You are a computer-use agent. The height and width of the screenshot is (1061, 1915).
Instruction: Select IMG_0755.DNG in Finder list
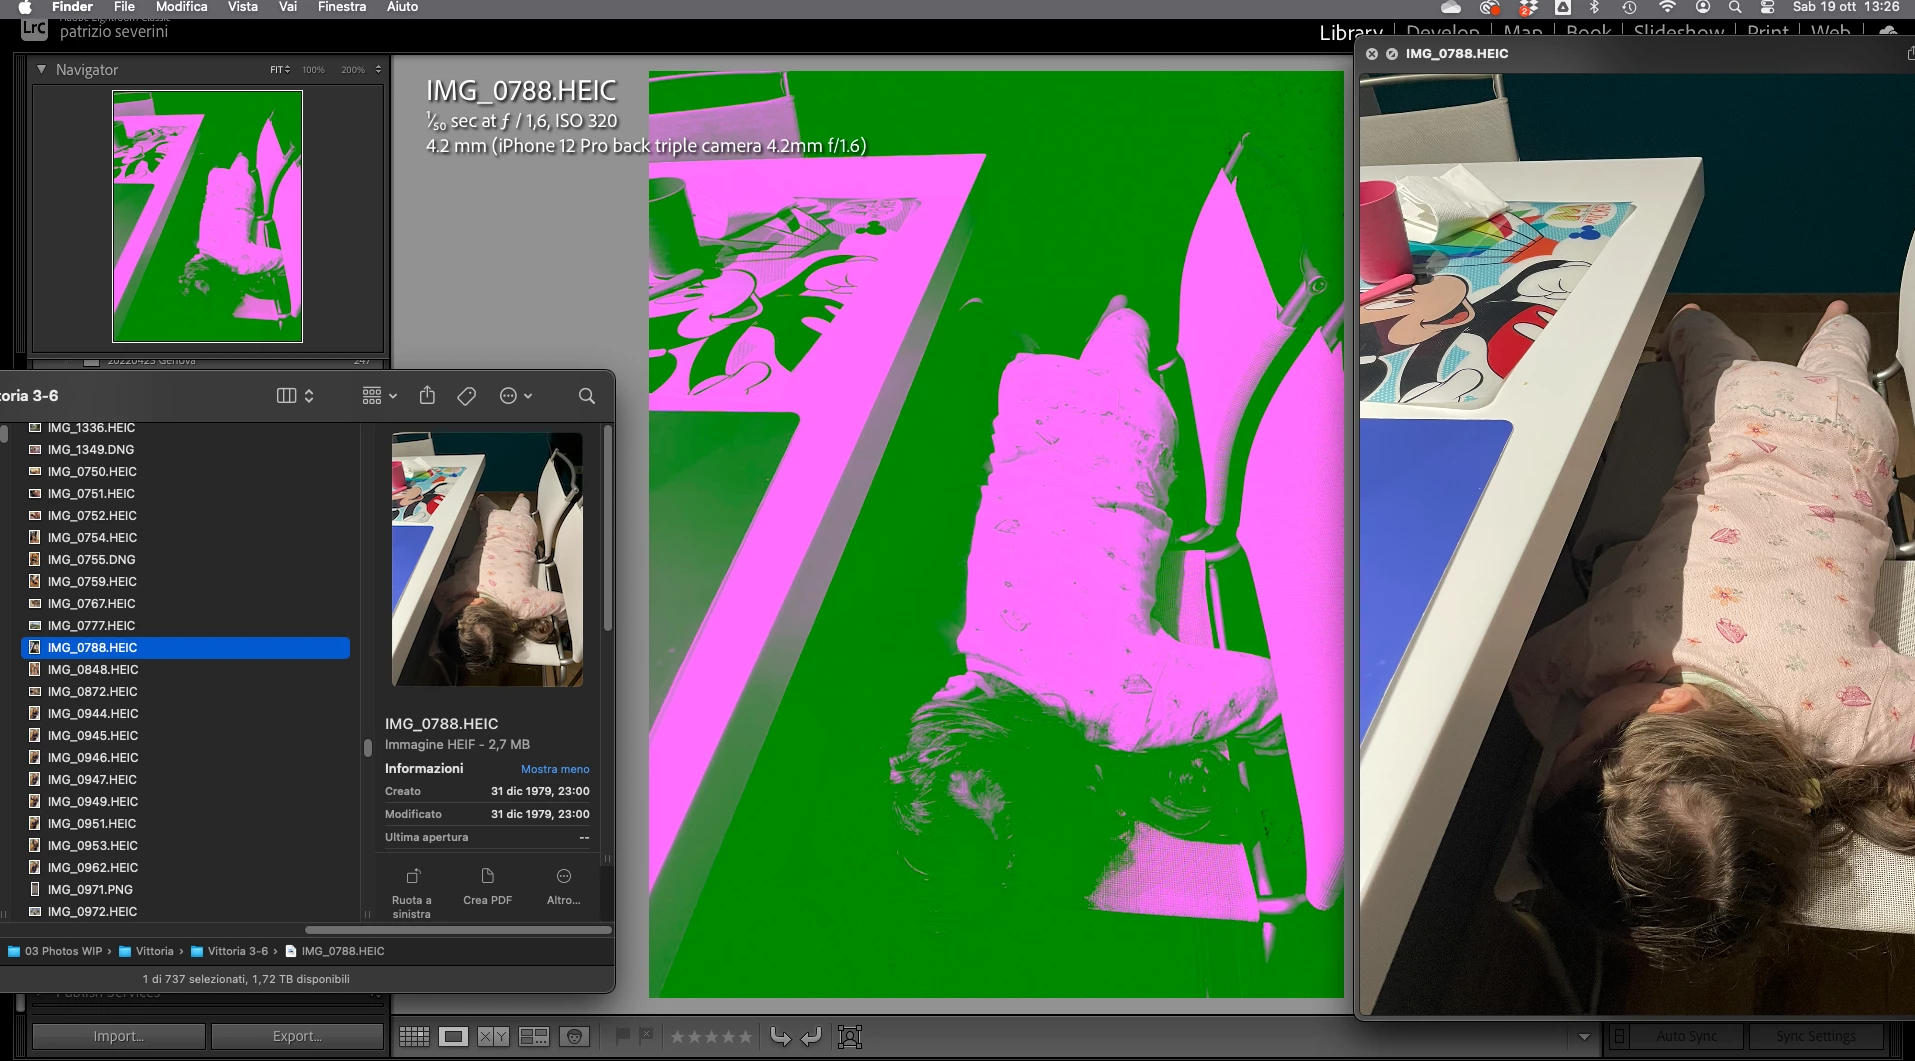185,560
